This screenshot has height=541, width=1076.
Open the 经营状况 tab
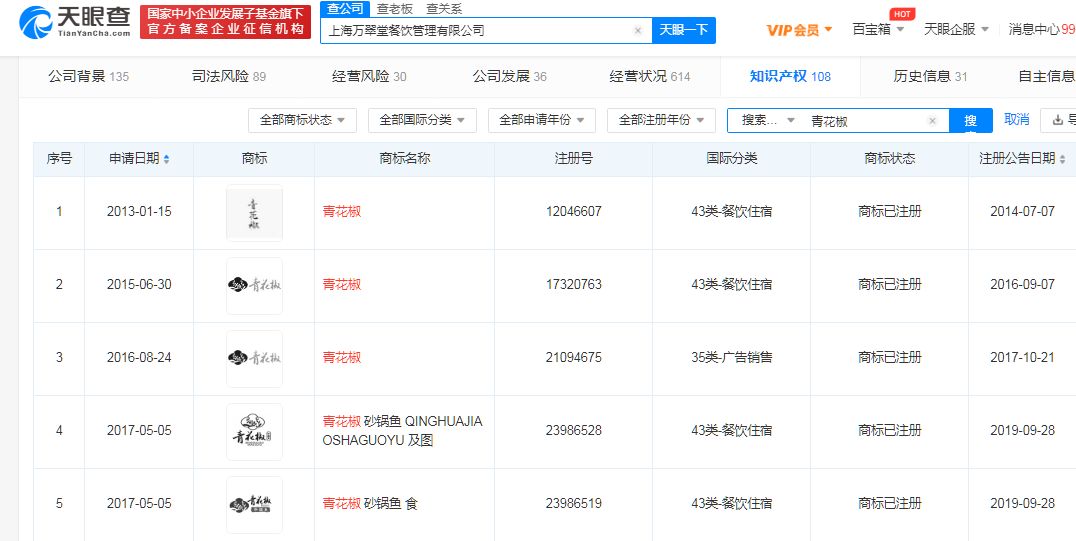click(649, 76)
